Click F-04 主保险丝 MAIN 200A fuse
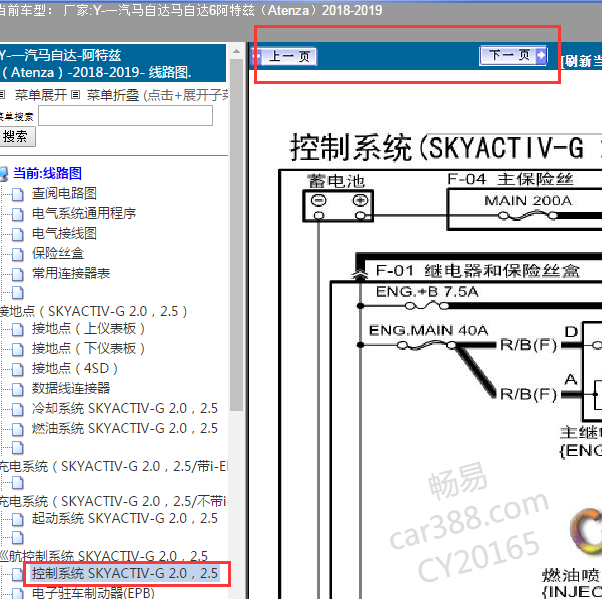 click(x=528, y=216)
